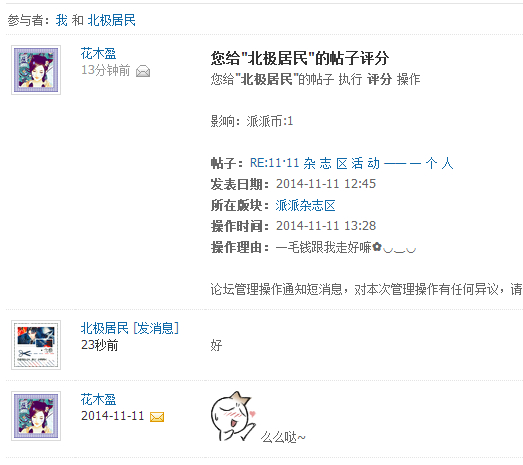The width and height of the screenshot is (523, 465).
Task: Click the 发消息 link
Action: (156, 328)
